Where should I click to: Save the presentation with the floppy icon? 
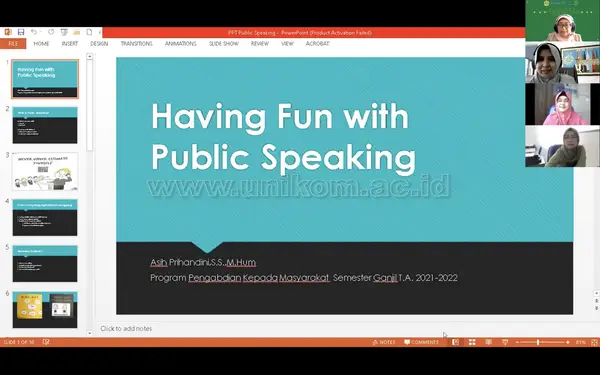tap(21, 32)
